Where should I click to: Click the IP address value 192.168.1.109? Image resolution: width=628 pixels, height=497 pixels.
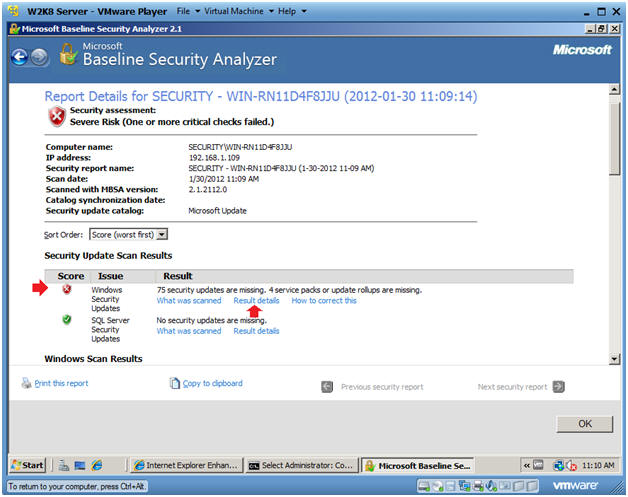[214, 157]
